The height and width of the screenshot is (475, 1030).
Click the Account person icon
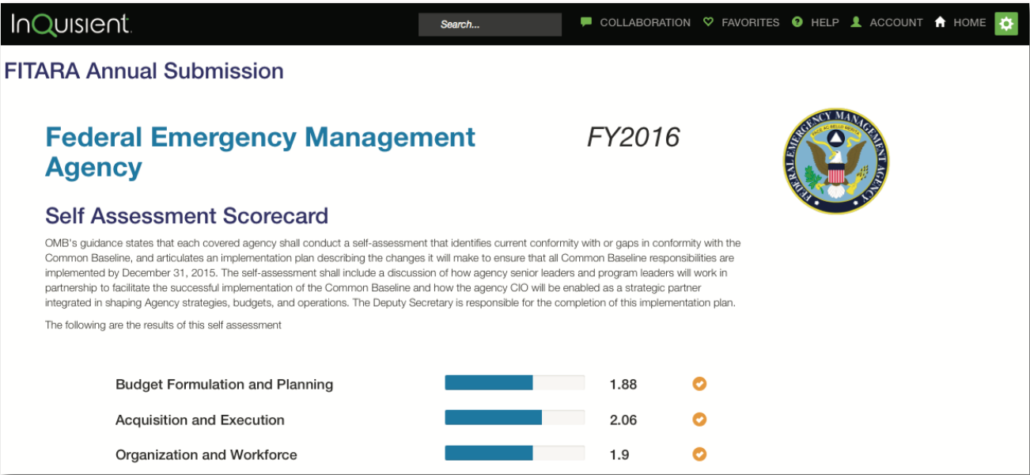coord(856,22)
